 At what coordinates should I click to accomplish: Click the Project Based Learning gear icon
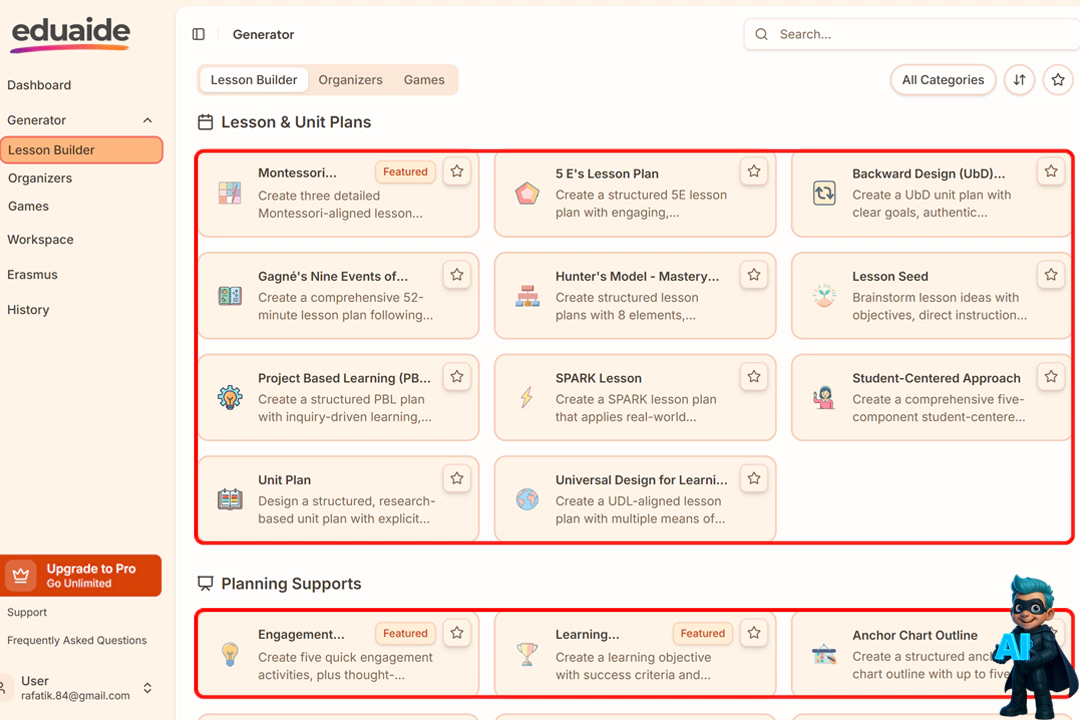click(x=230, y=398)
